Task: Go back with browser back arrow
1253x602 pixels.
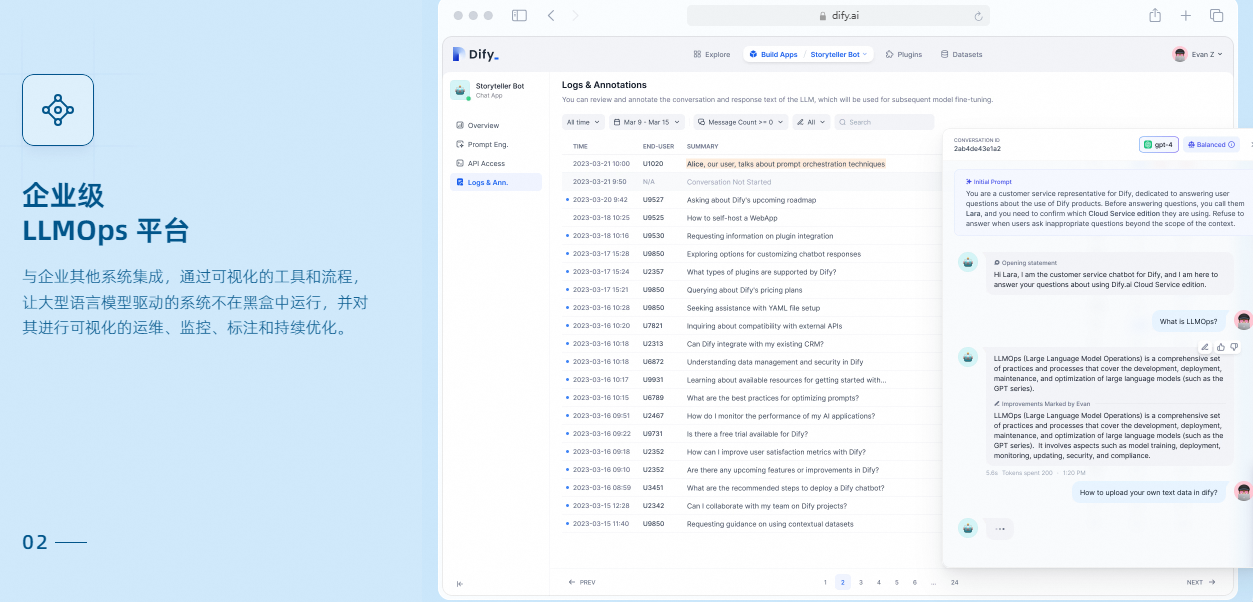Action: pos(551,15)
